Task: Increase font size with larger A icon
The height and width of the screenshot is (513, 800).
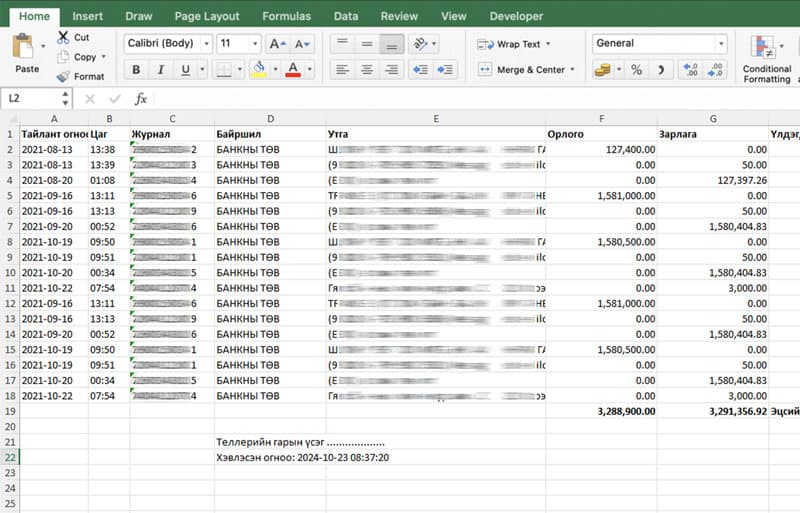Action: pos(278,44)
